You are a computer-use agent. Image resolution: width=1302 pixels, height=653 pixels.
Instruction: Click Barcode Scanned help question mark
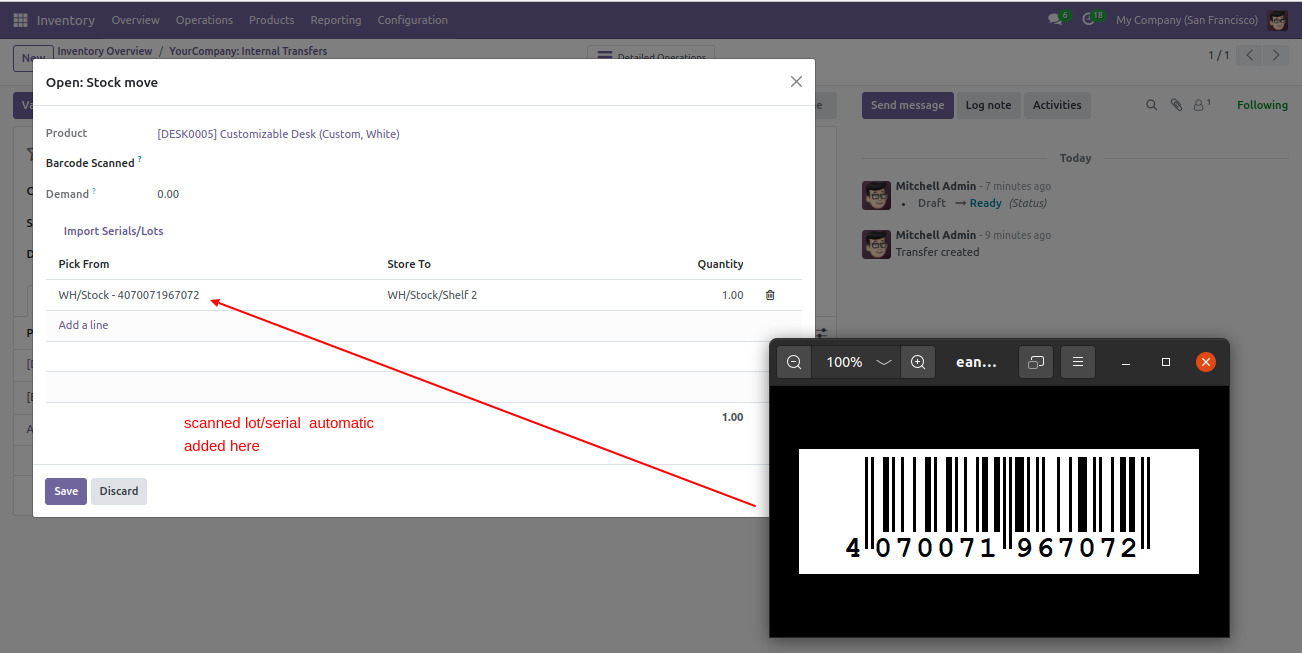[x=139, y=159]
